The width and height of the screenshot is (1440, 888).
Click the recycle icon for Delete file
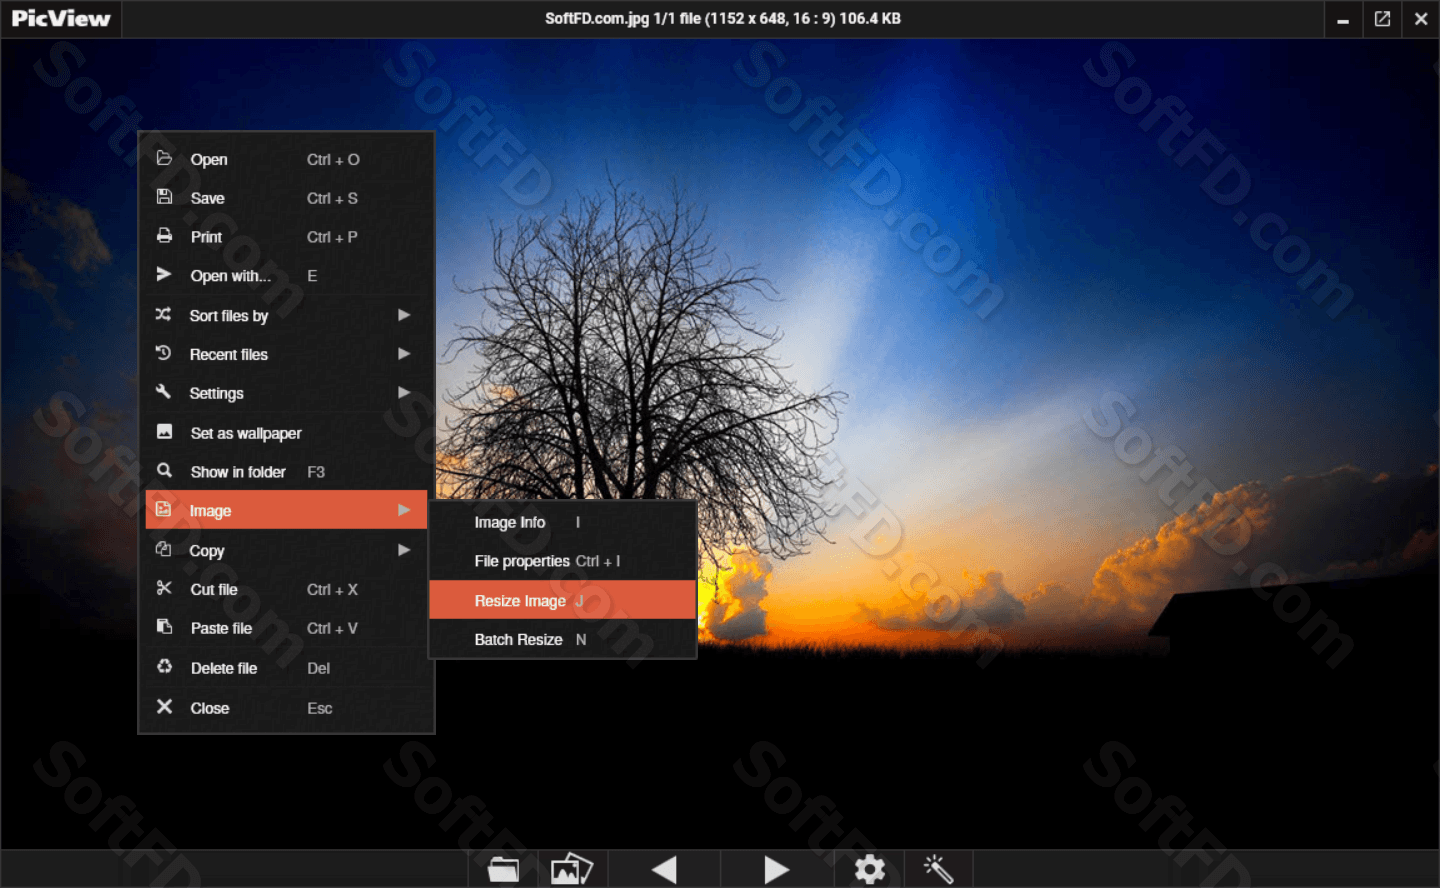coord(164,666)
